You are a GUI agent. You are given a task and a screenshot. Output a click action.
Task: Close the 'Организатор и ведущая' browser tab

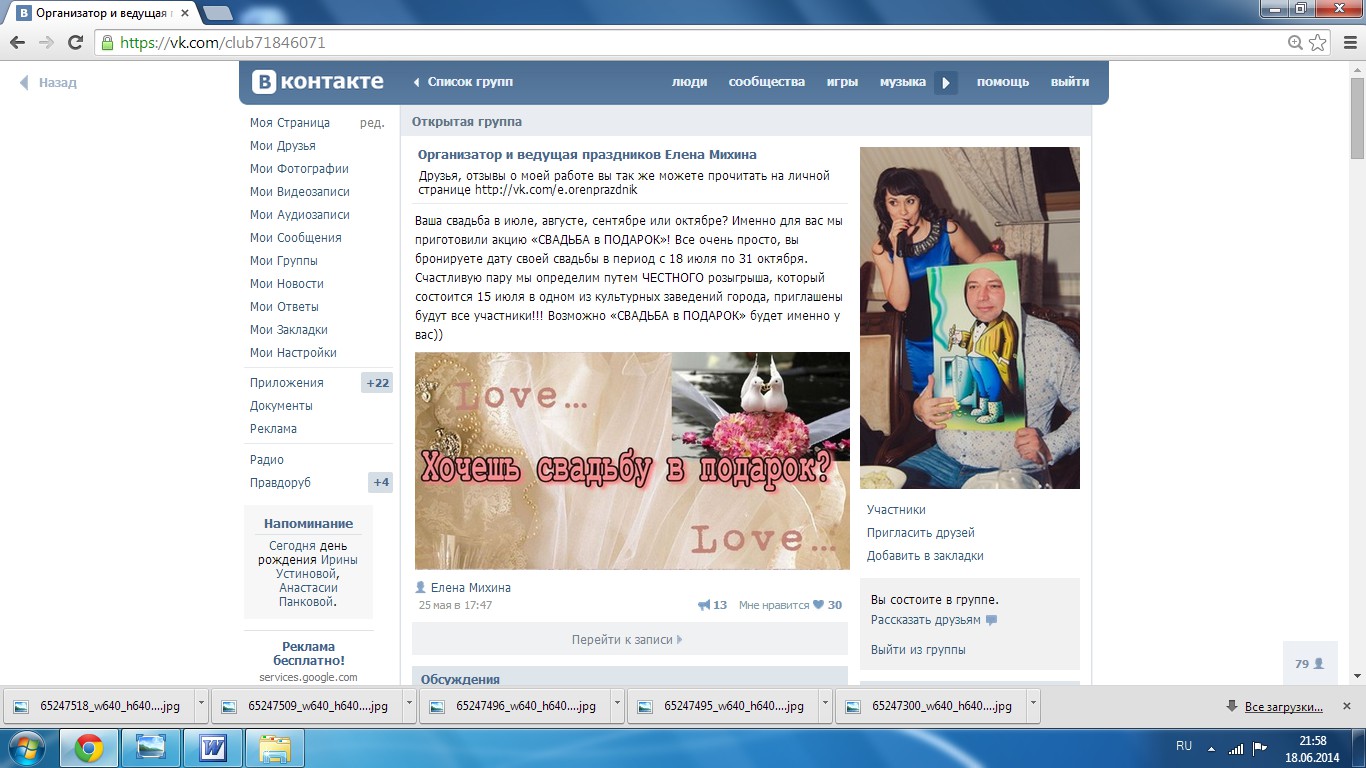[187, 14]
